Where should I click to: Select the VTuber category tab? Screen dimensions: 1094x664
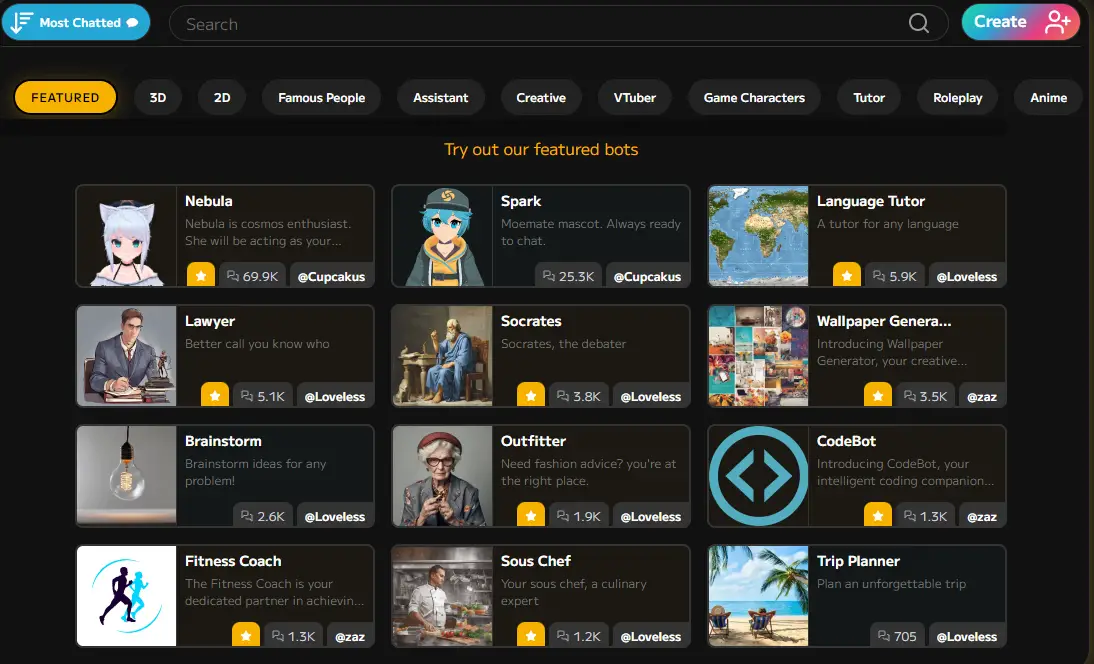635,98
